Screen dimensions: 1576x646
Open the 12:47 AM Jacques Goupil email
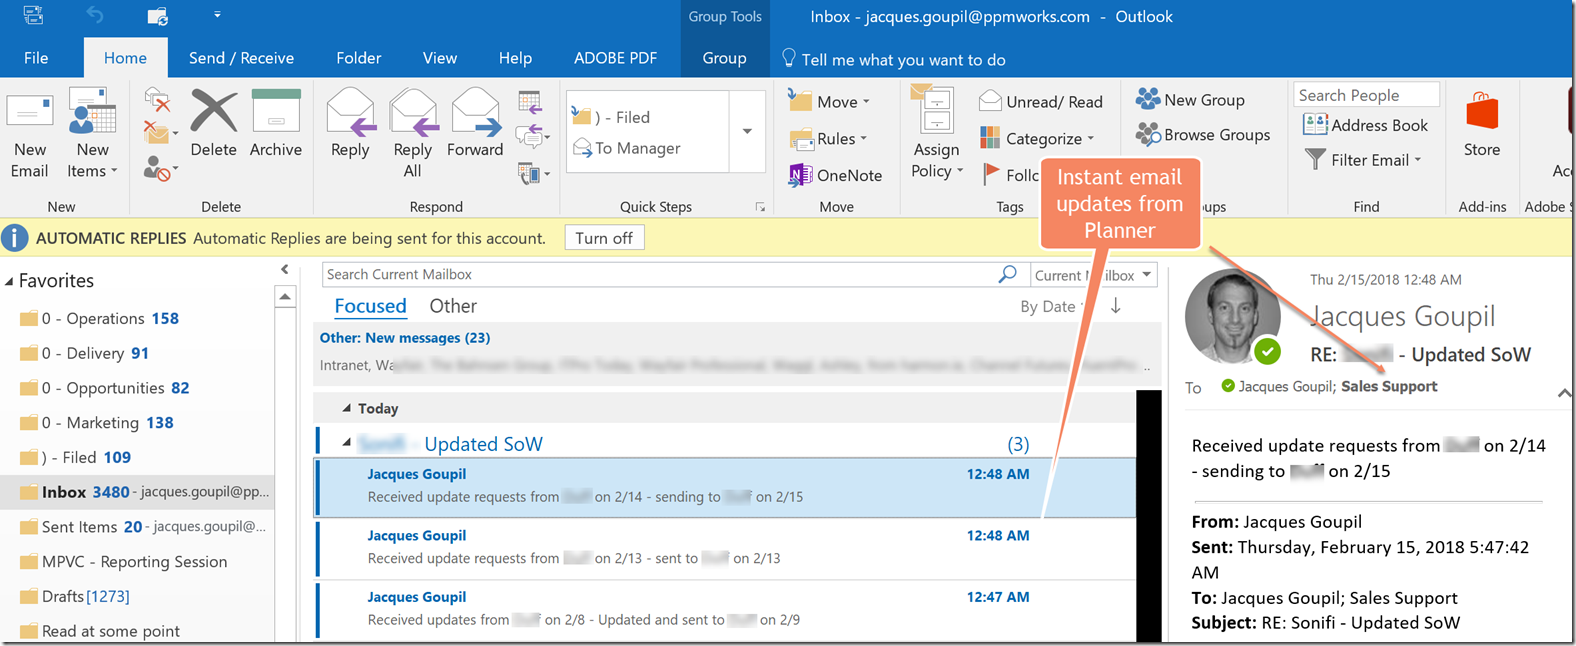coord(726,608)
